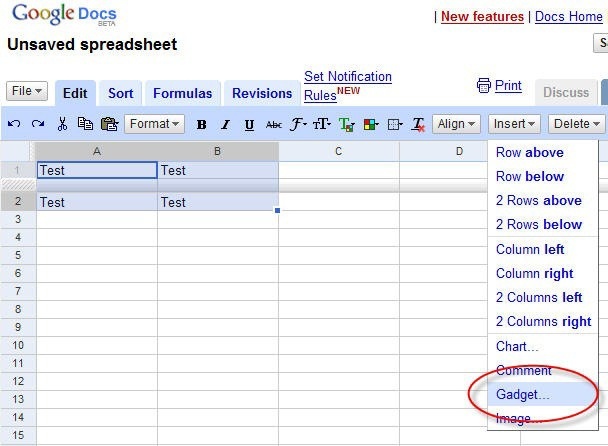Image resolution: width=608 pixels, height=446 pixels.
Task: Open the font family picker
Action: pos(298,124)
